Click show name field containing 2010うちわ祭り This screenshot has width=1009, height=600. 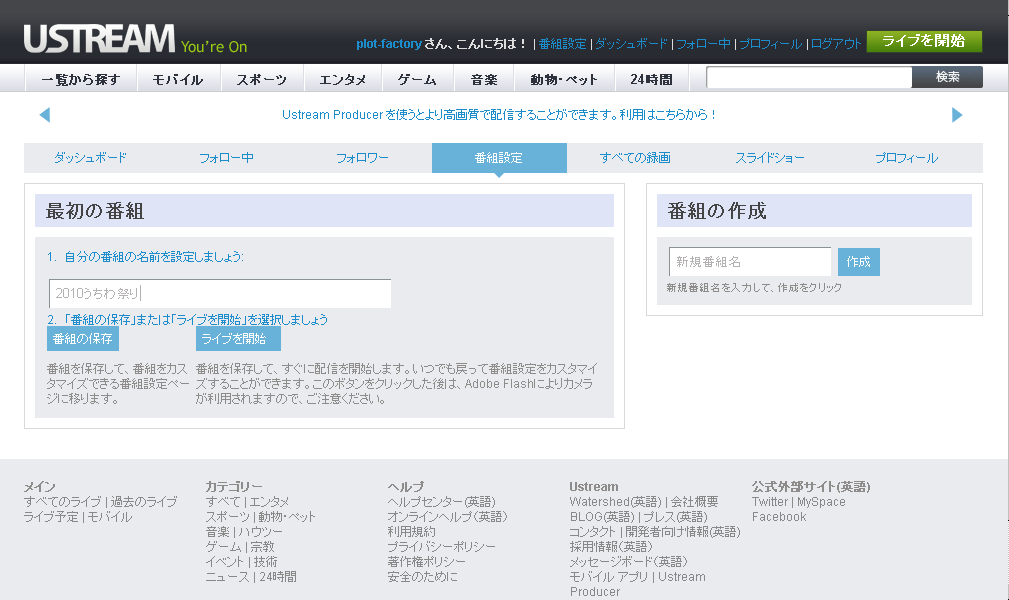[220, 294]
